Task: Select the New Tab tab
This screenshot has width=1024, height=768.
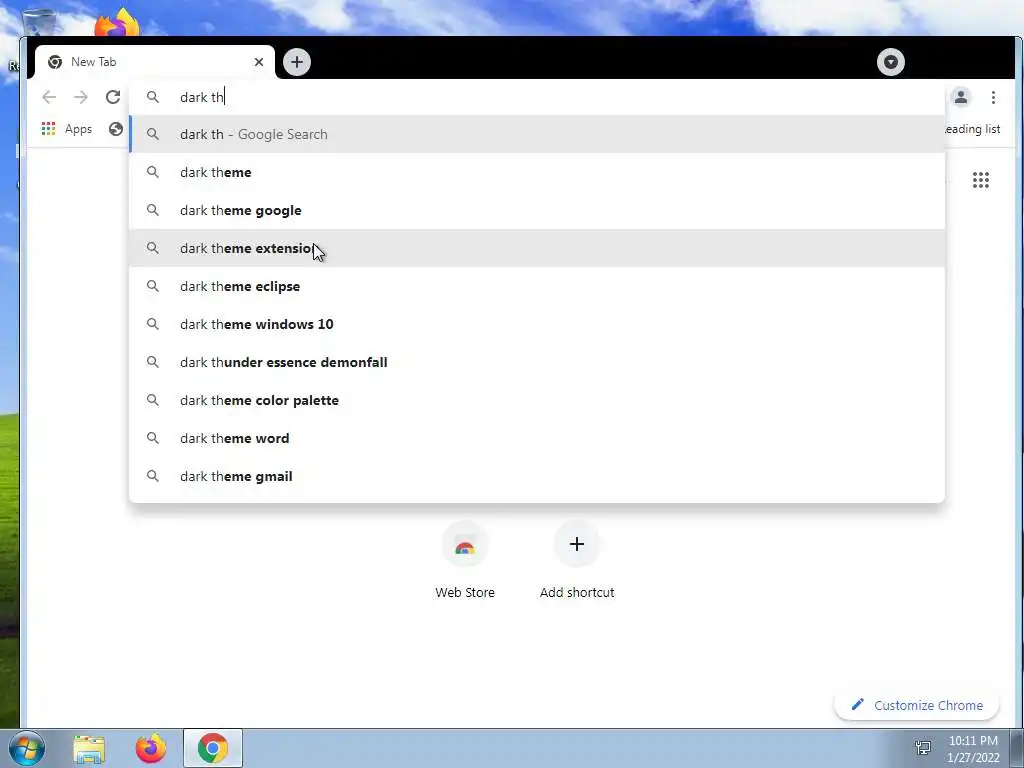Action: pos(155,62)
